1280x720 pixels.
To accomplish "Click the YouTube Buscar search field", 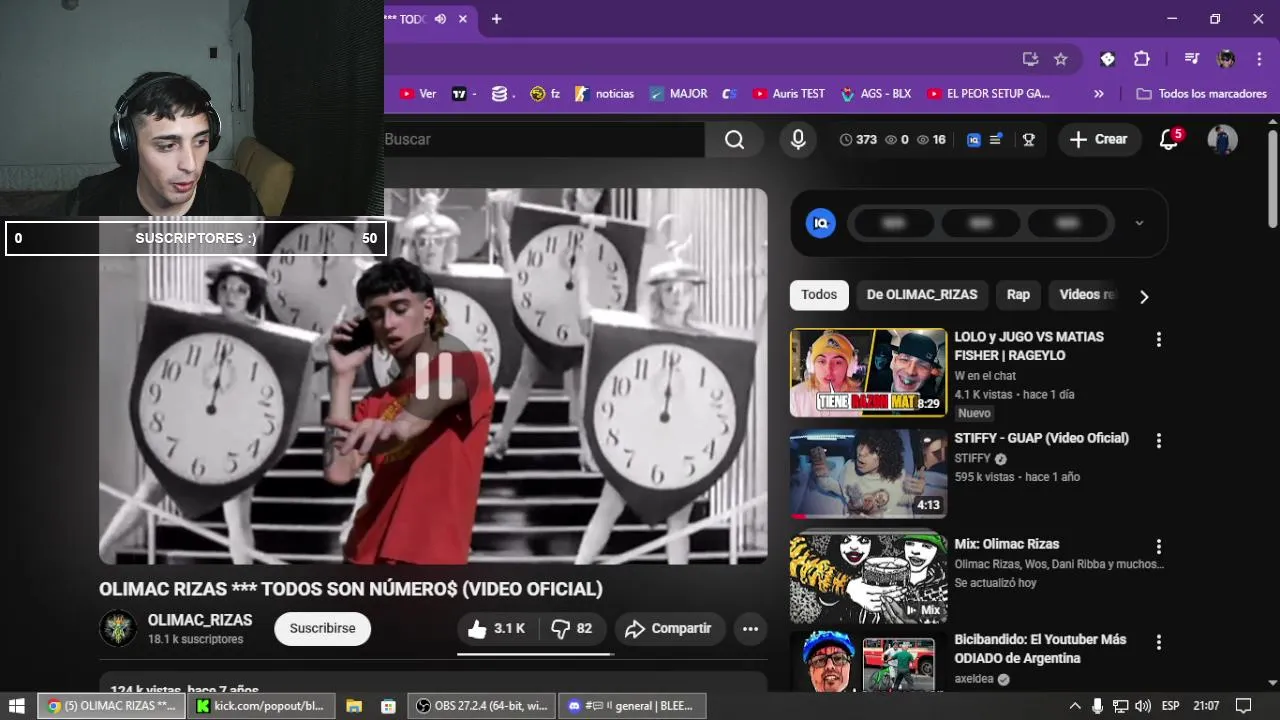I will pos(544,140).
